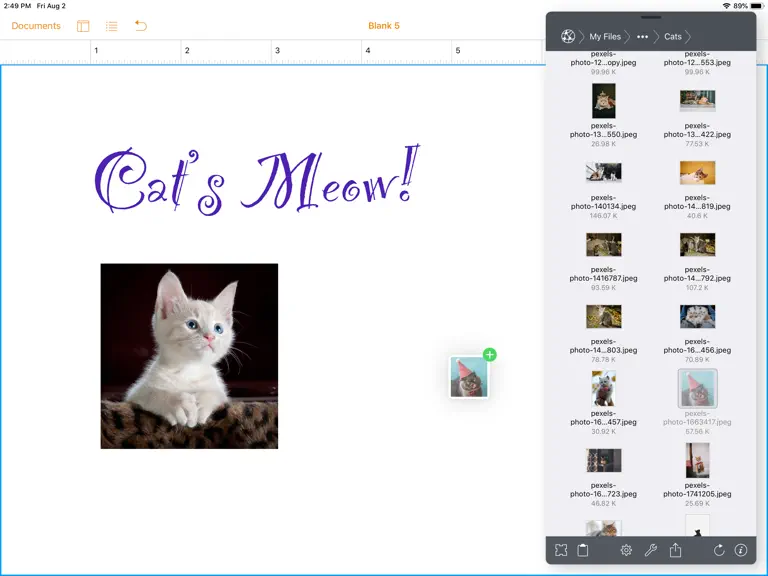768x576 pixels.
Task: Open the settings gear in file panel
Action: (626, 550)
